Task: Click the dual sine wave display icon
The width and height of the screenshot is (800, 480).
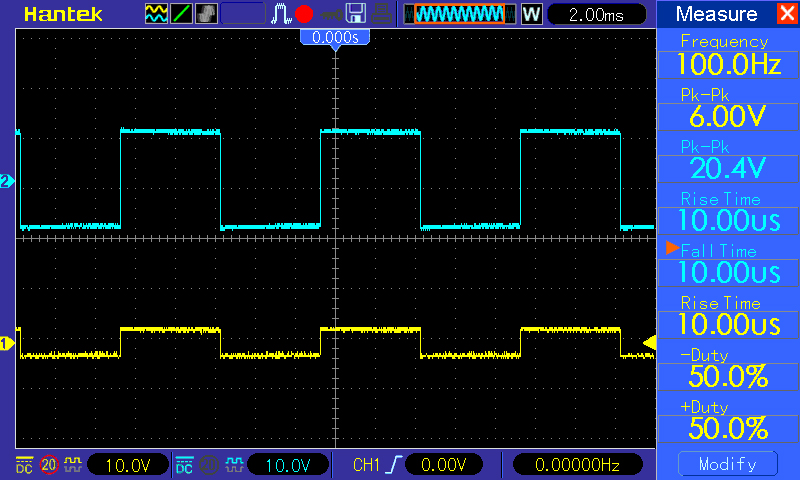Action: [156, 14]
